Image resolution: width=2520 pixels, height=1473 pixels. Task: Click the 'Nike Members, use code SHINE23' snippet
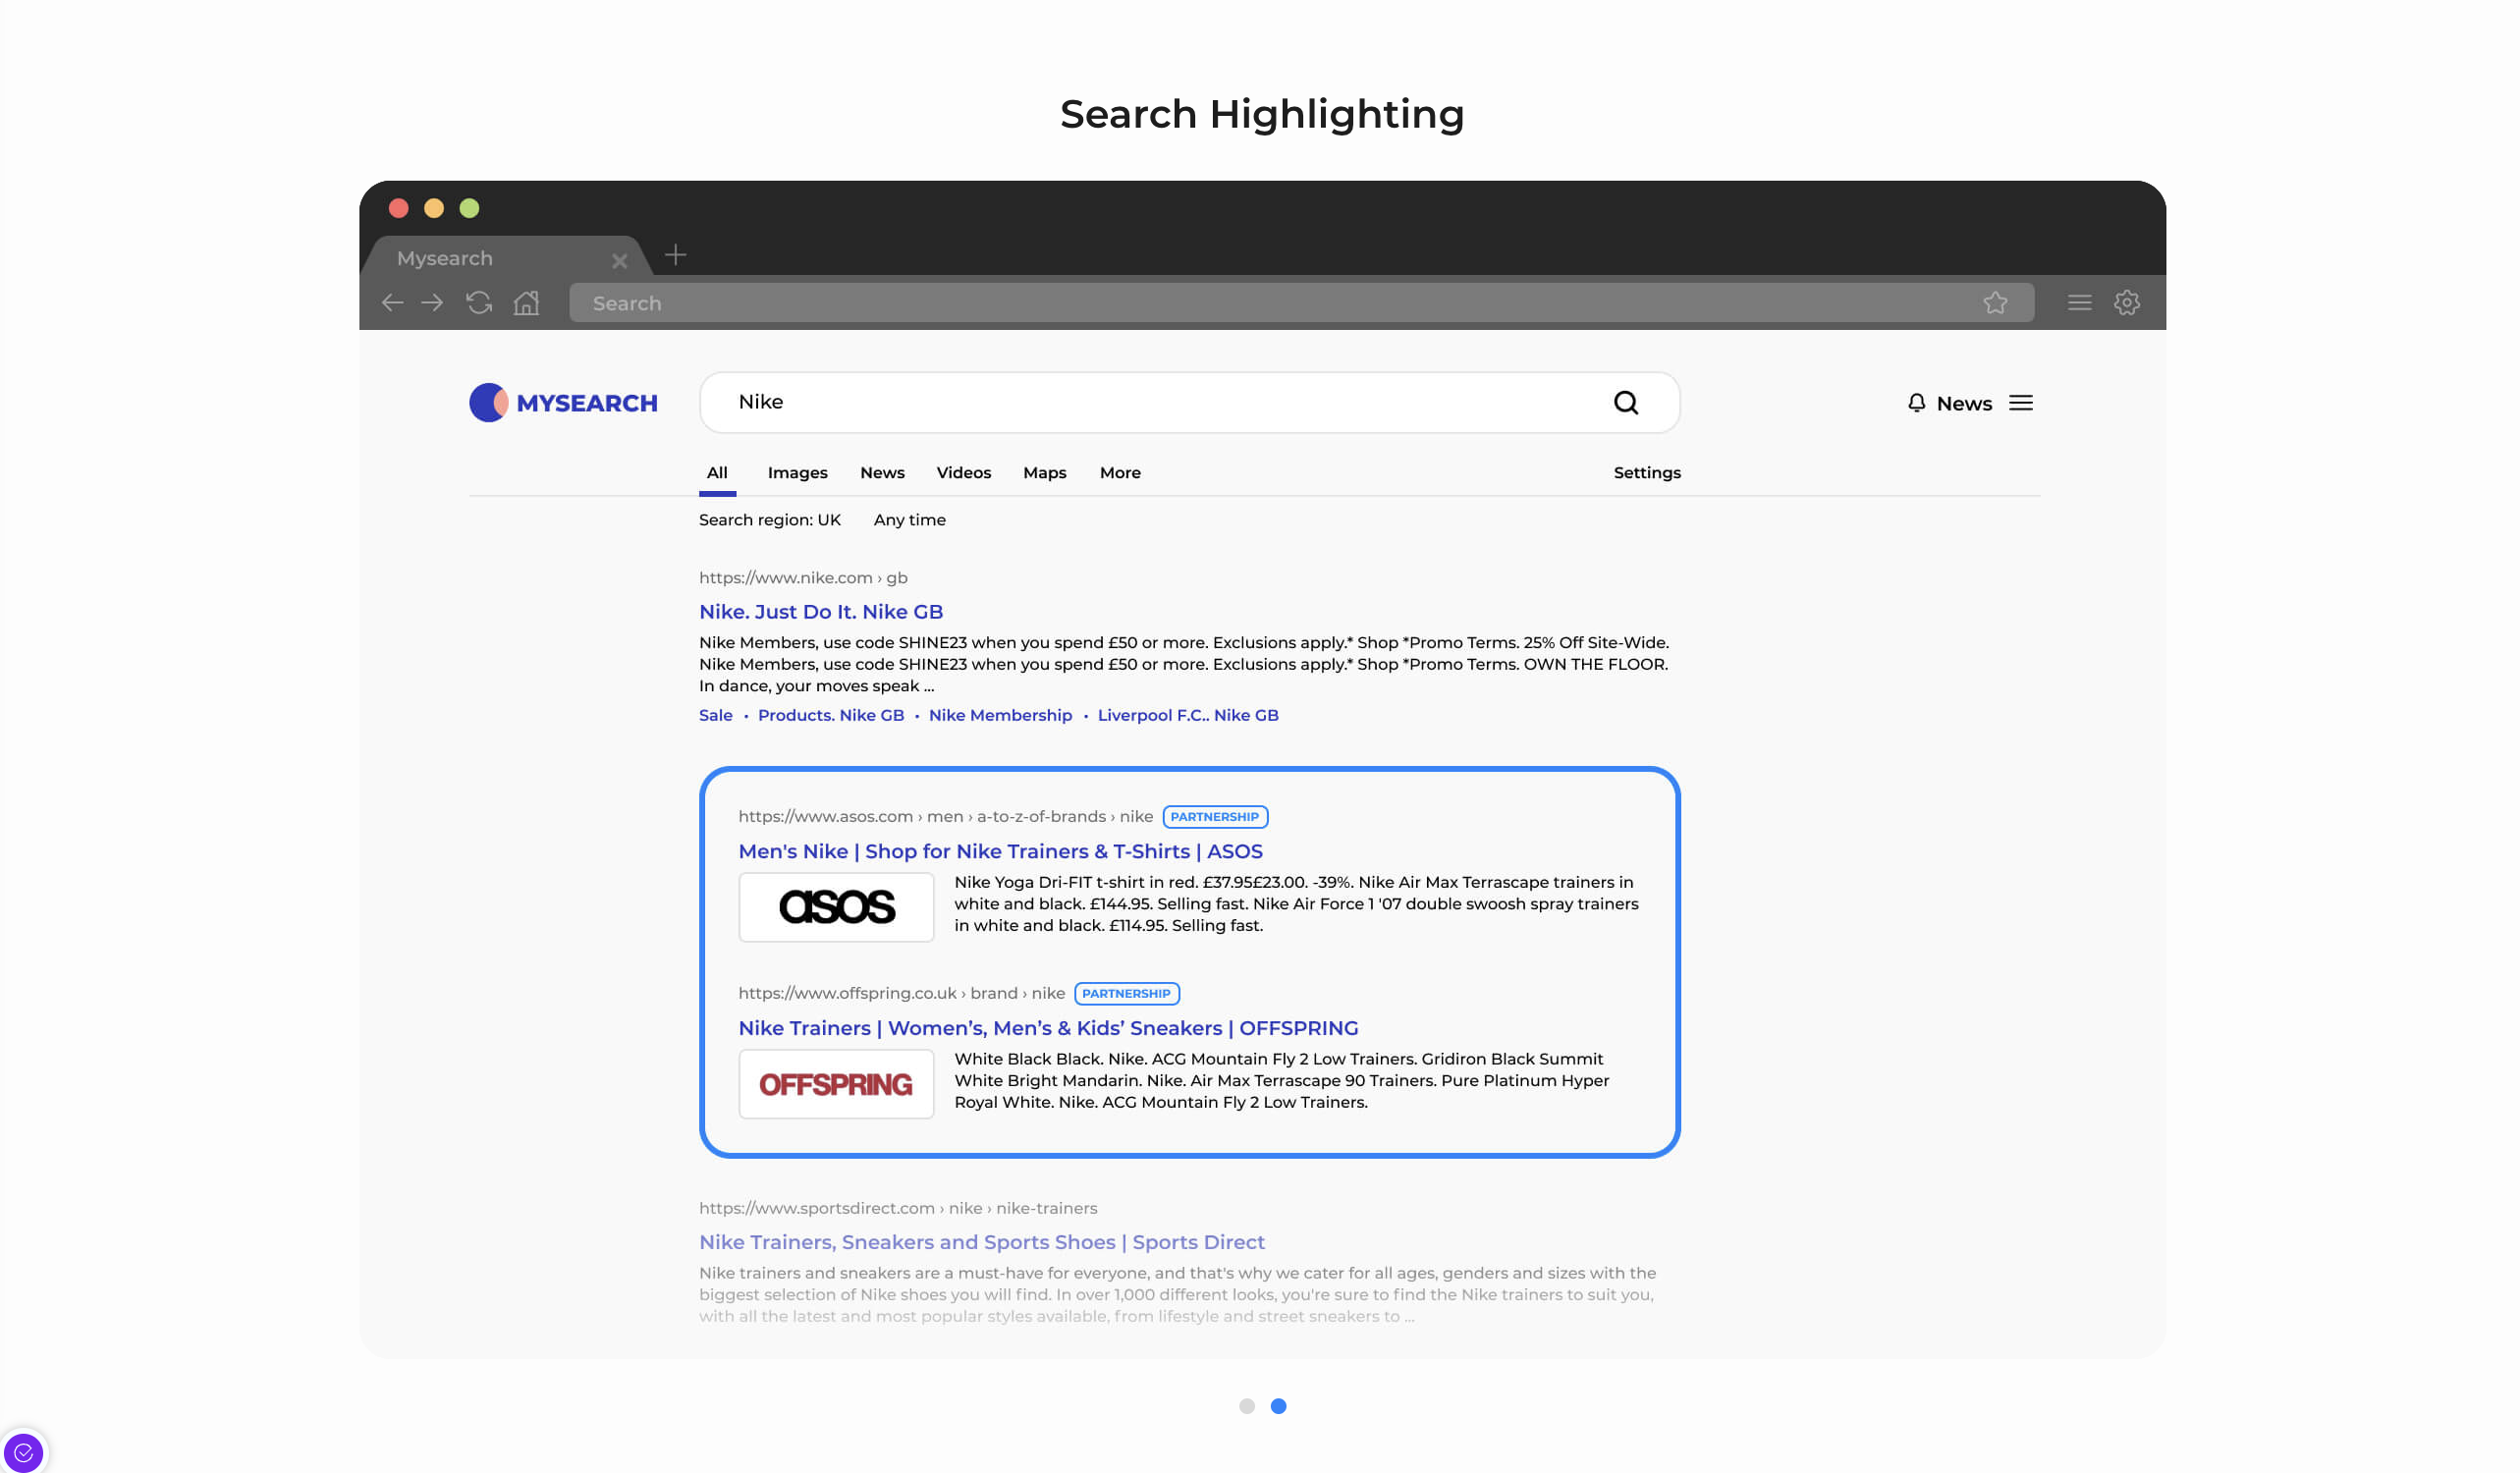tap(1183, 664)
